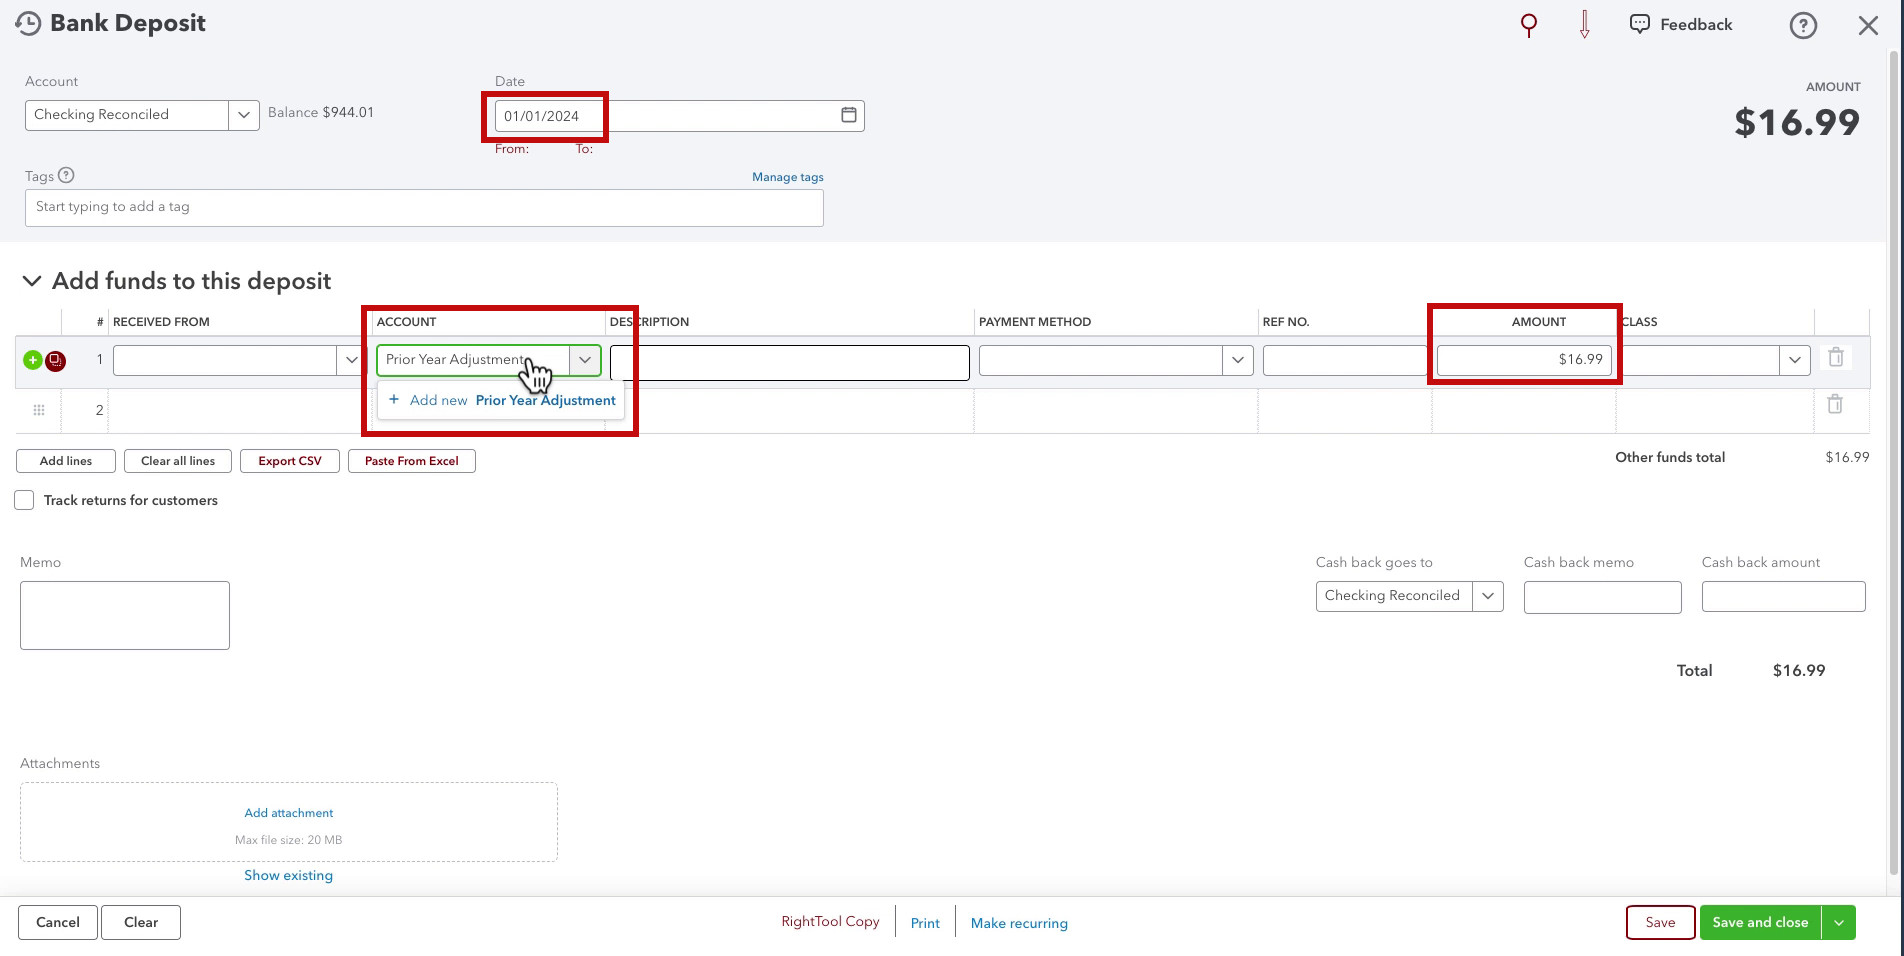
Task: Click the Received From field on line 1
Action: tap(225, 360)
